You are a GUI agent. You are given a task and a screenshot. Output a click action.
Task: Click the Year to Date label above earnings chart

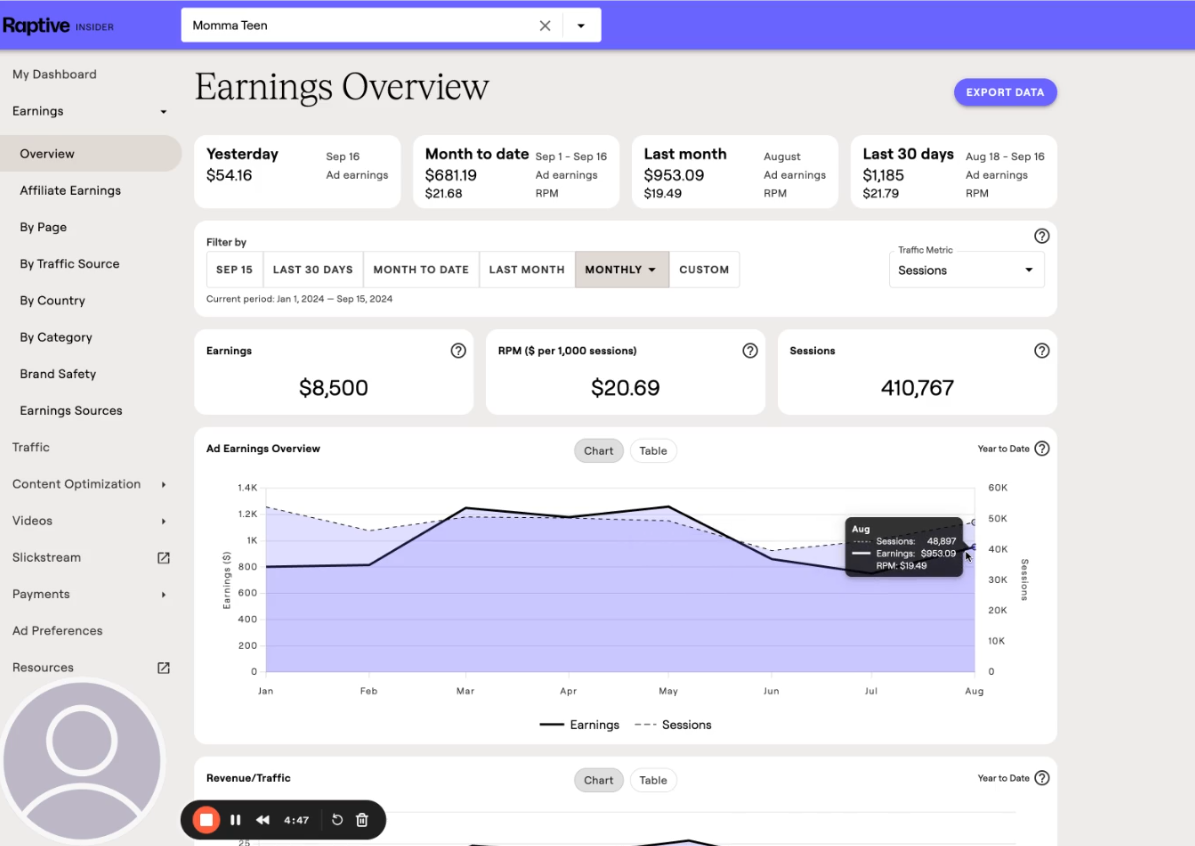(1003, 449)
